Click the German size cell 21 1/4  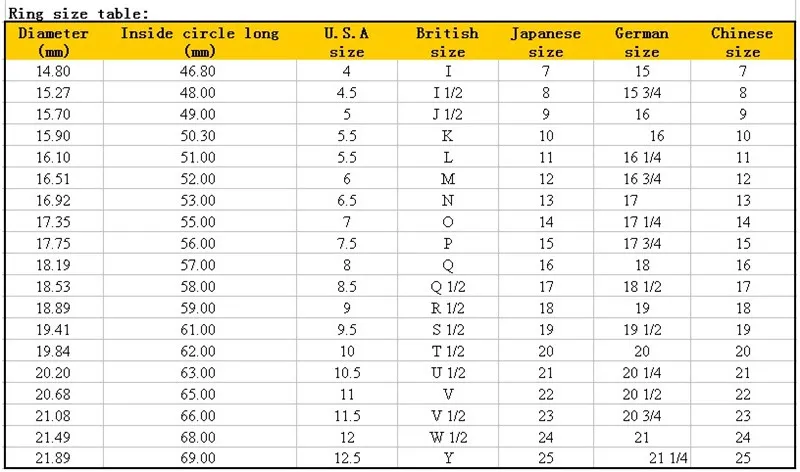[x=668, y=458]
